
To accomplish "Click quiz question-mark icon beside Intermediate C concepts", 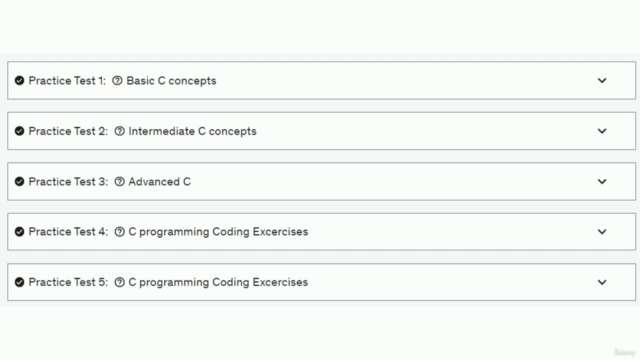I will [x=119, y=131].
